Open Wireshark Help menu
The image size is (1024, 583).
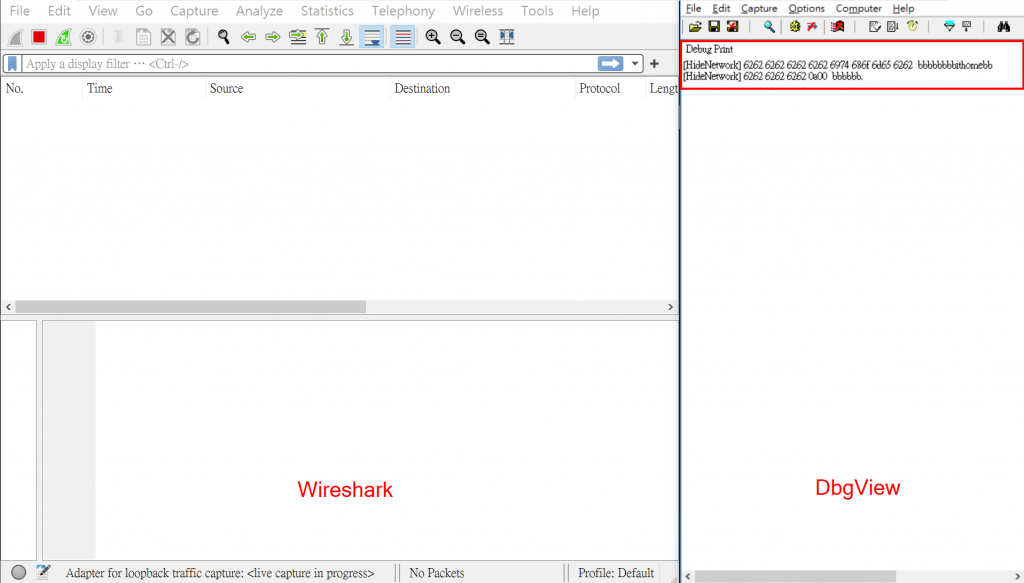click(585, 11)
